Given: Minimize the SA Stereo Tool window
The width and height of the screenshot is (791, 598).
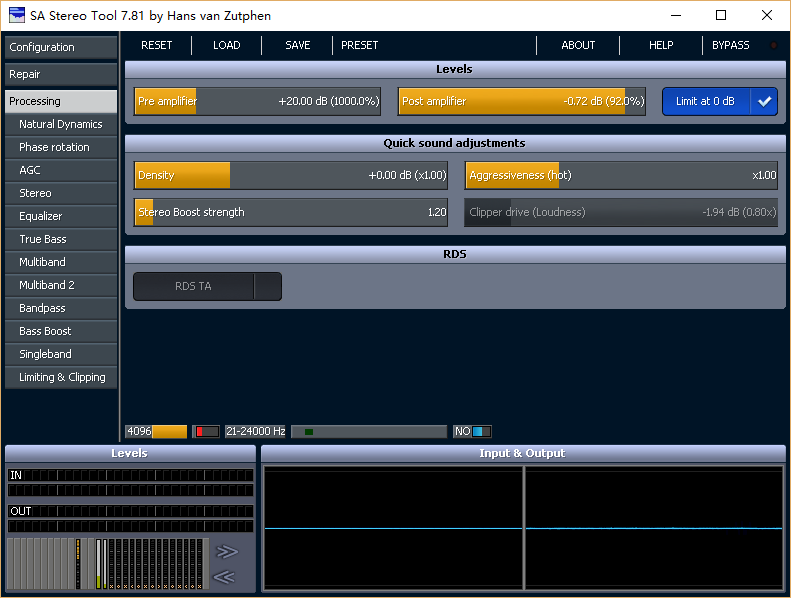Looking at the screenshot, I should click(x=676, y=16).
